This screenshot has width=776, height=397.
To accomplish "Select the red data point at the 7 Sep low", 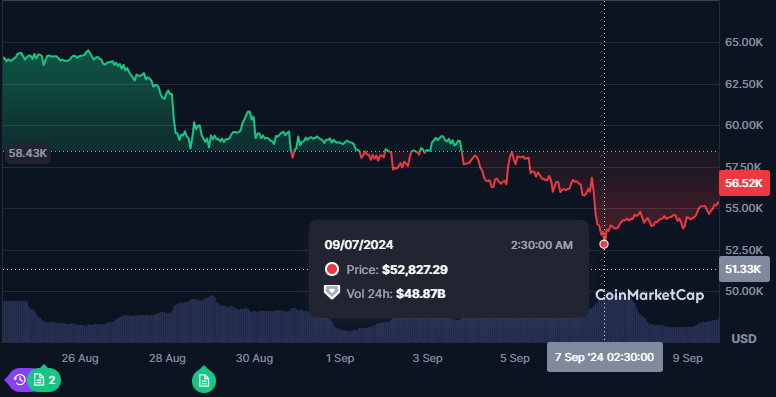I will coord(604,244).
